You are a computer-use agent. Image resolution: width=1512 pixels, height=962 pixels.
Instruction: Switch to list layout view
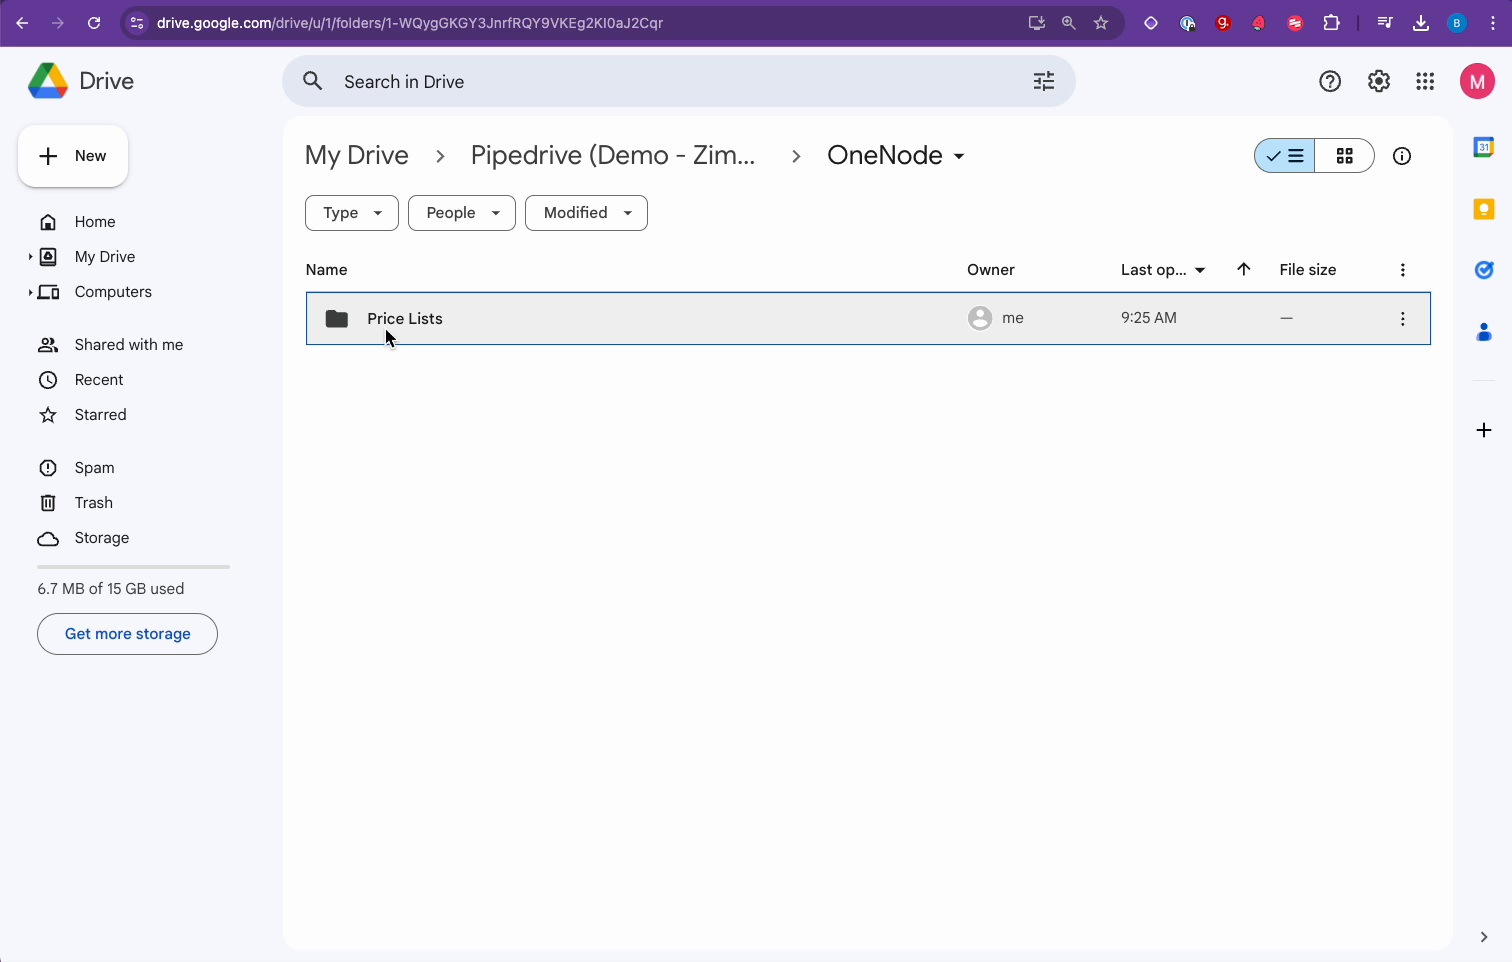click(x=1285, y=156)
